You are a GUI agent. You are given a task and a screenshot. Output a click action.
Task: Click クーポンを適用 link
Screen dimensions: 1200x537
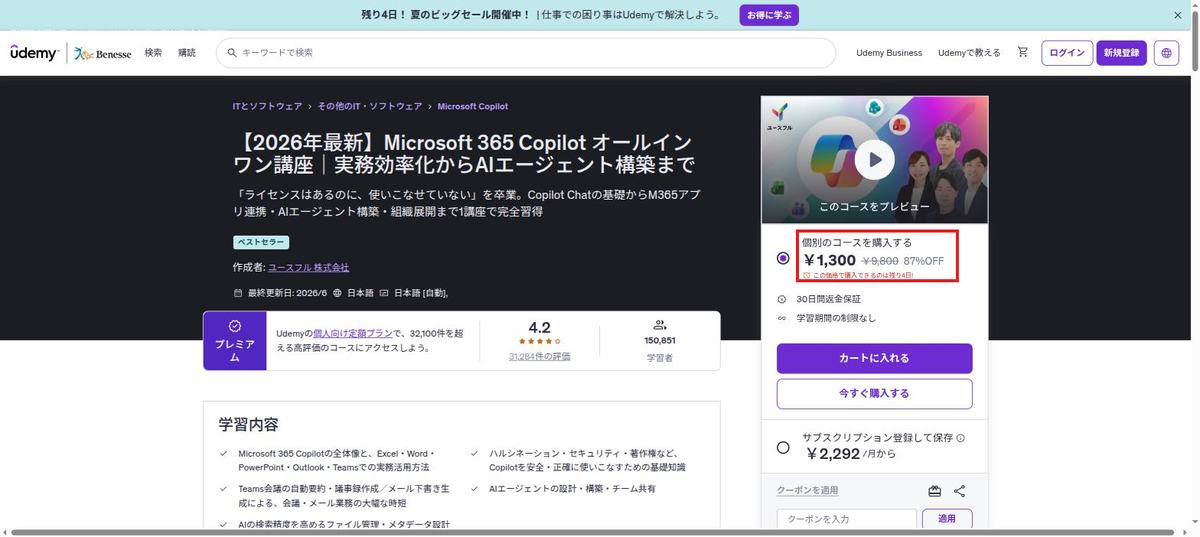tap(807, 490)
